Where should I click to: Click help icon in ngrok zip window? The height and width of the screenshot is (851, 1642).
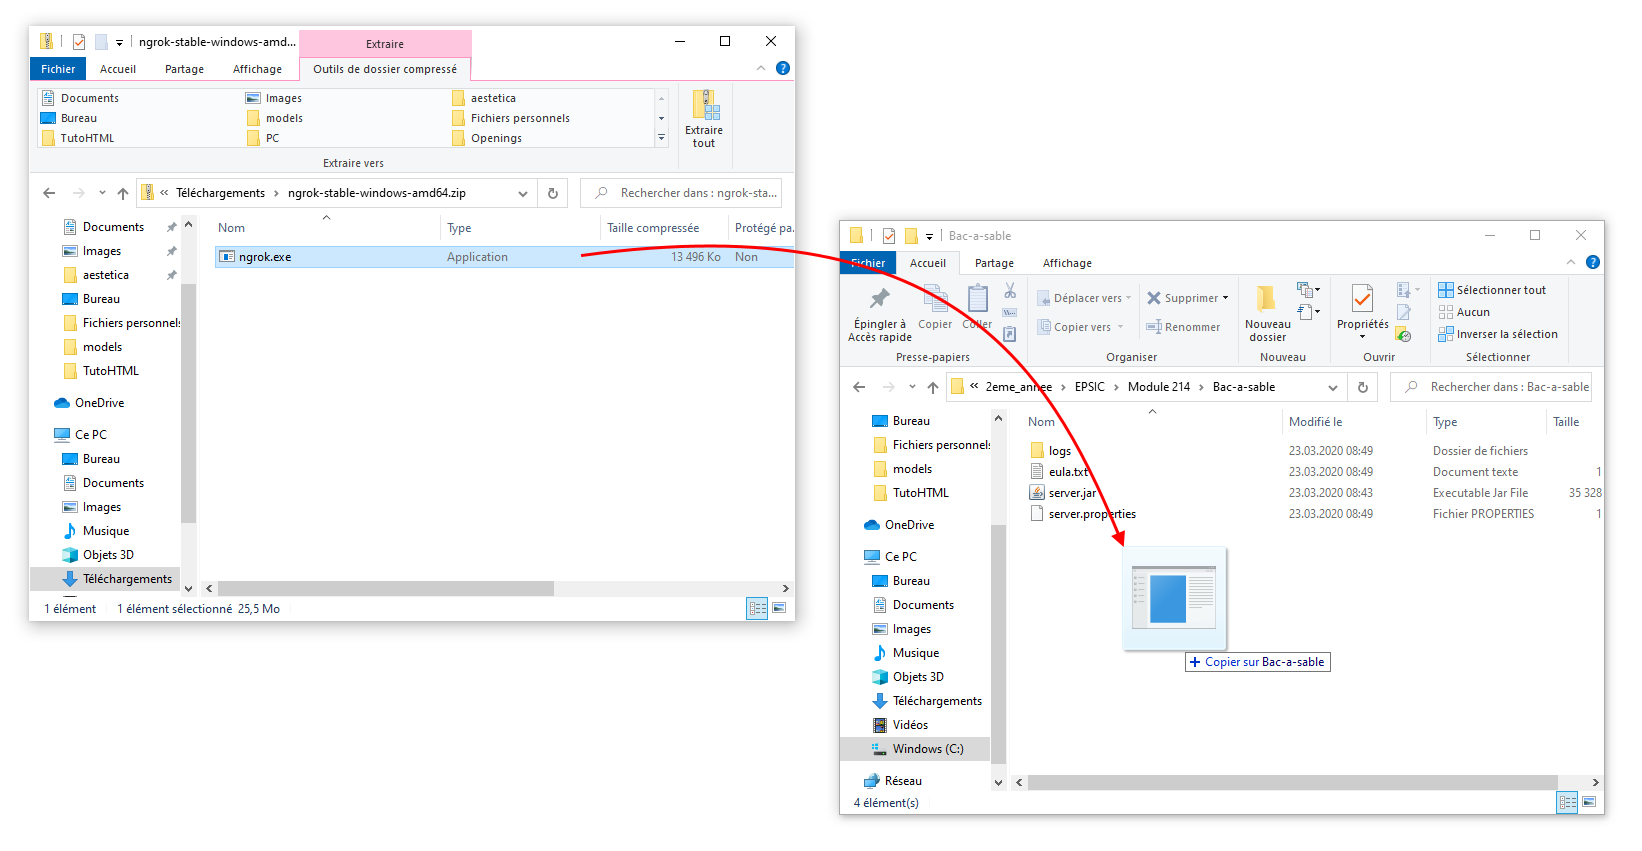783,68
